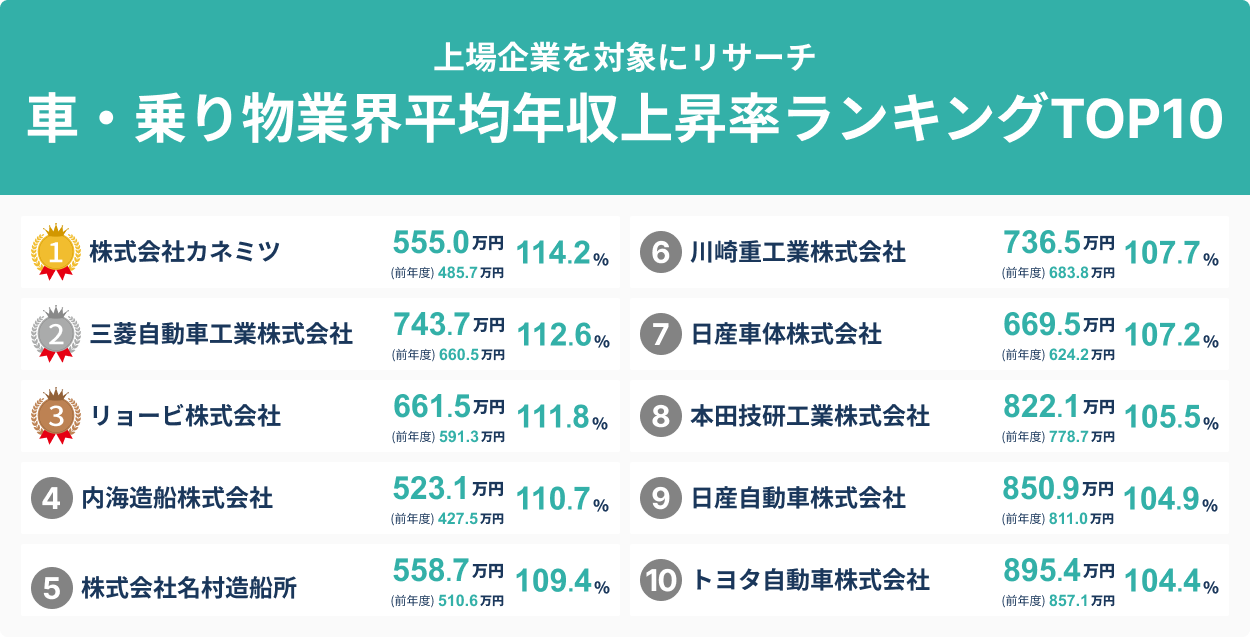Click the 日産自動車株式会社 company name

[798, 497]
